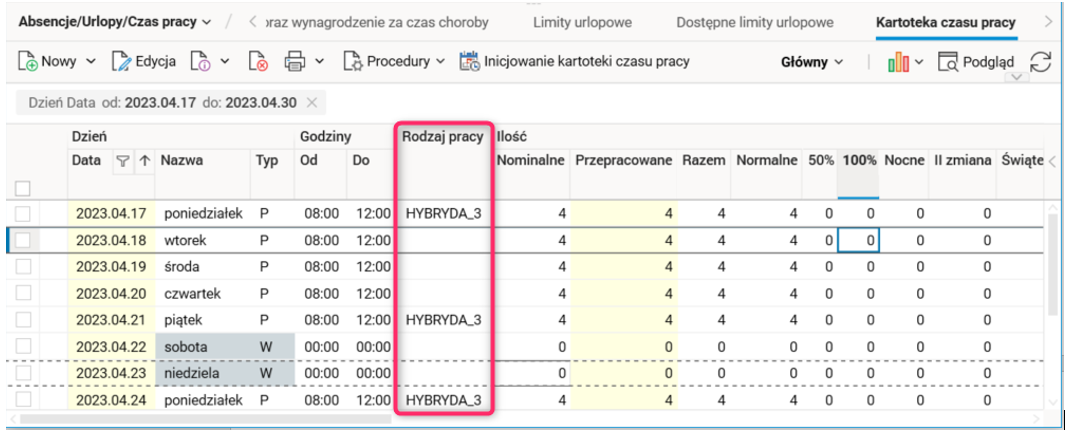The width and height of the screenshot is (1071, 437).
Task: Click the Nowy document icon
Action: tap(27, 61)
